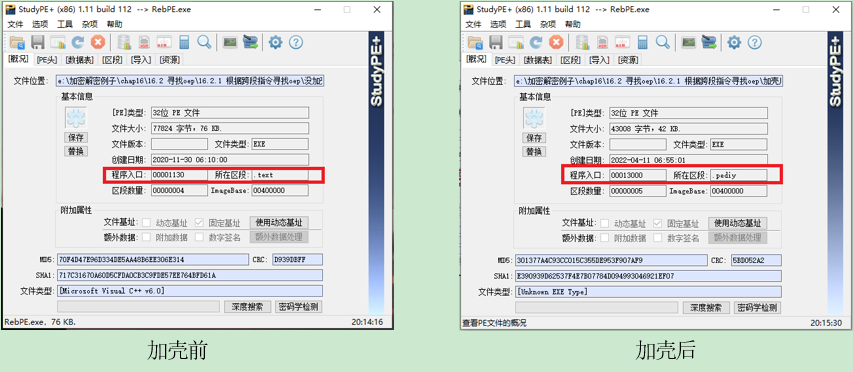The height and width of the screenshot is (372, 853).
Task: Open gear settings icon in 加壳前 window
Action: 276,42
